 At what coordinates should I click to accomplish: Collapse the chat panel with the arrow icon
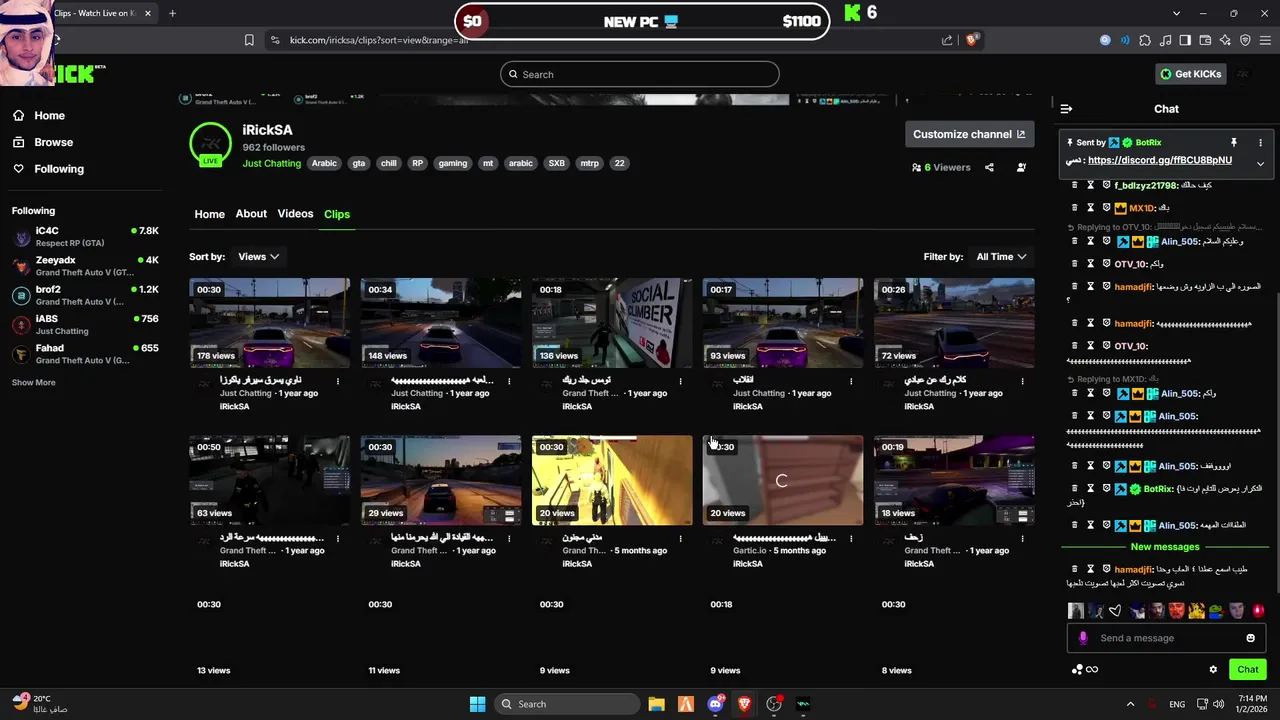(1066, 109)
